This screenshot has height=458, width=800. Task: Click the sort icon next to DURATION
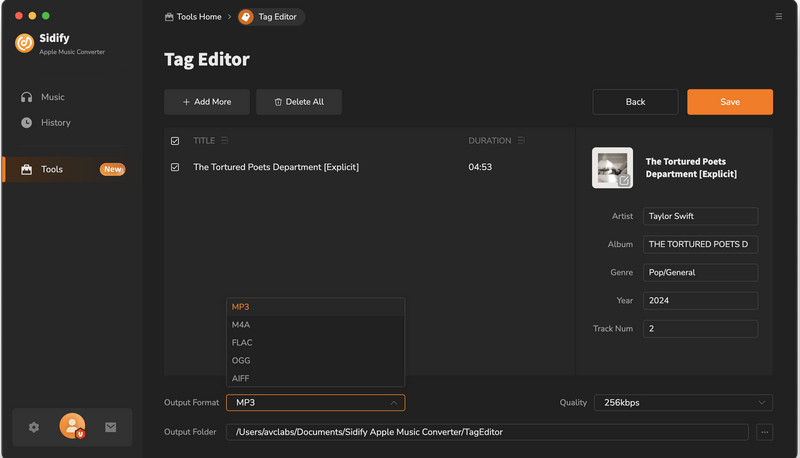[x=521, y=140]
